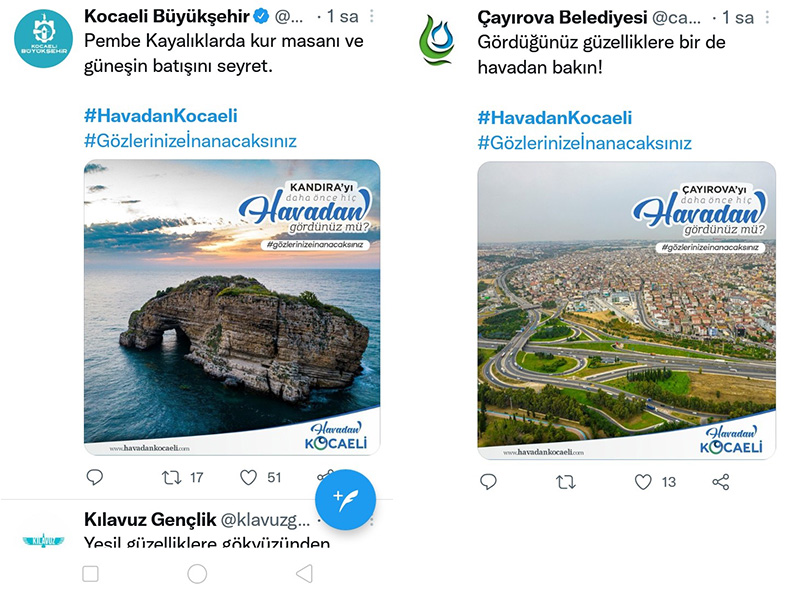View the Çayırova aerial highway photo
Viewport: 786px width, 591px height.
point(627,310)
